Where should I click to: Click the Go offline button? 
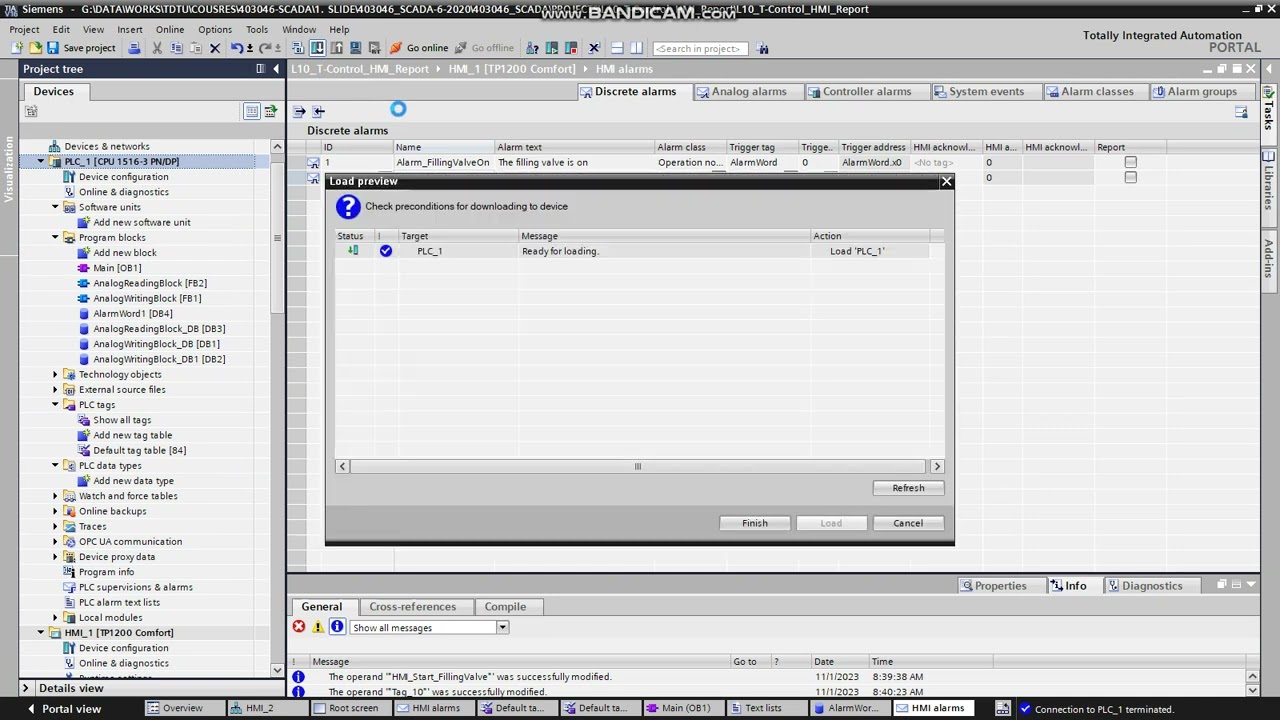[x=484, y=48]
